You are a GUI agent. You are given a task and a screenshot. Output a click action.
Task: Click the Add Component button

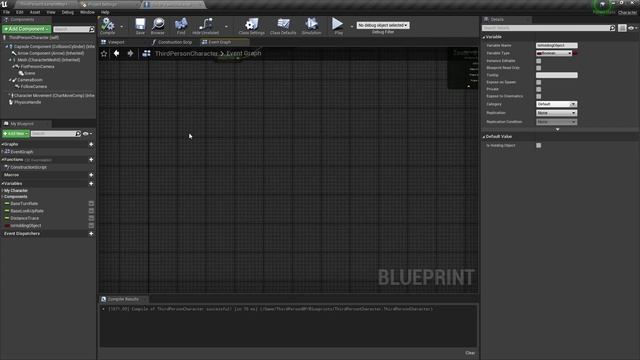(x=27, y=29)
